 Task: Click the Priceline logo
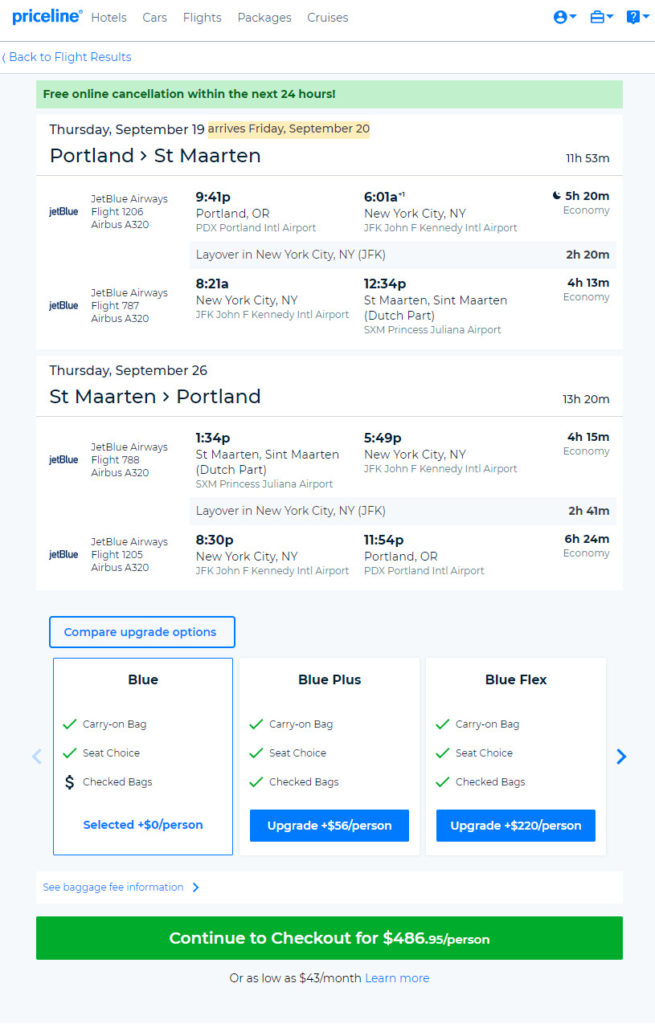47,16
